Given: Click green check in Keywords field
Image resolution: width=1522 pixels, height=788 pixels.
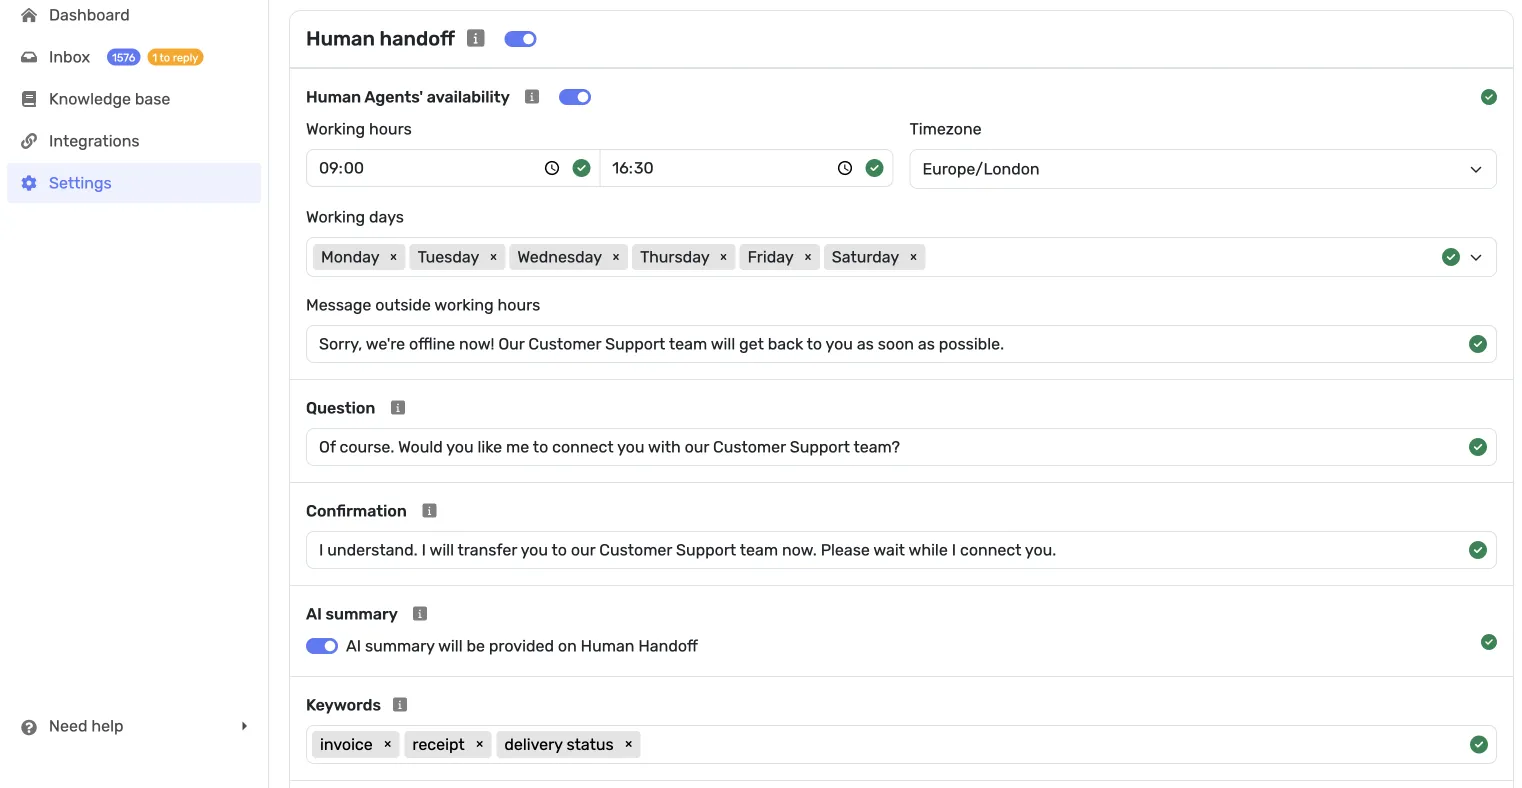Looking at the screenshot, I should [1479, 745].
